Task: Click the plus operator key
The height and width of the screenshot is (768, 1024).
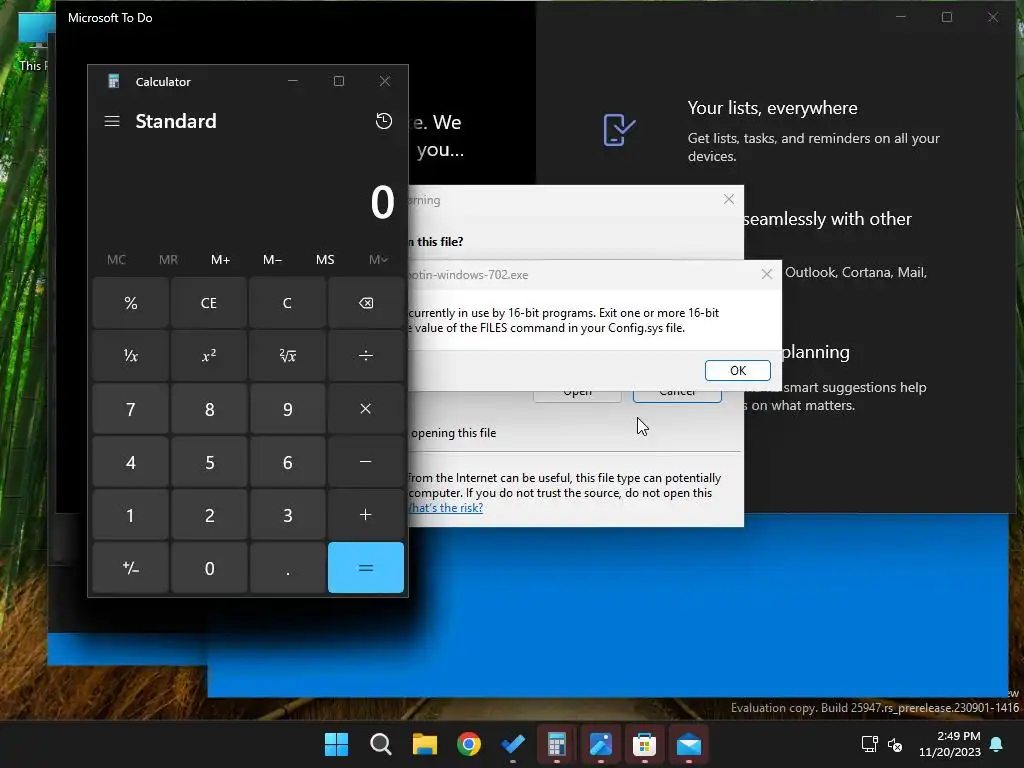Action: coord(366,515)
